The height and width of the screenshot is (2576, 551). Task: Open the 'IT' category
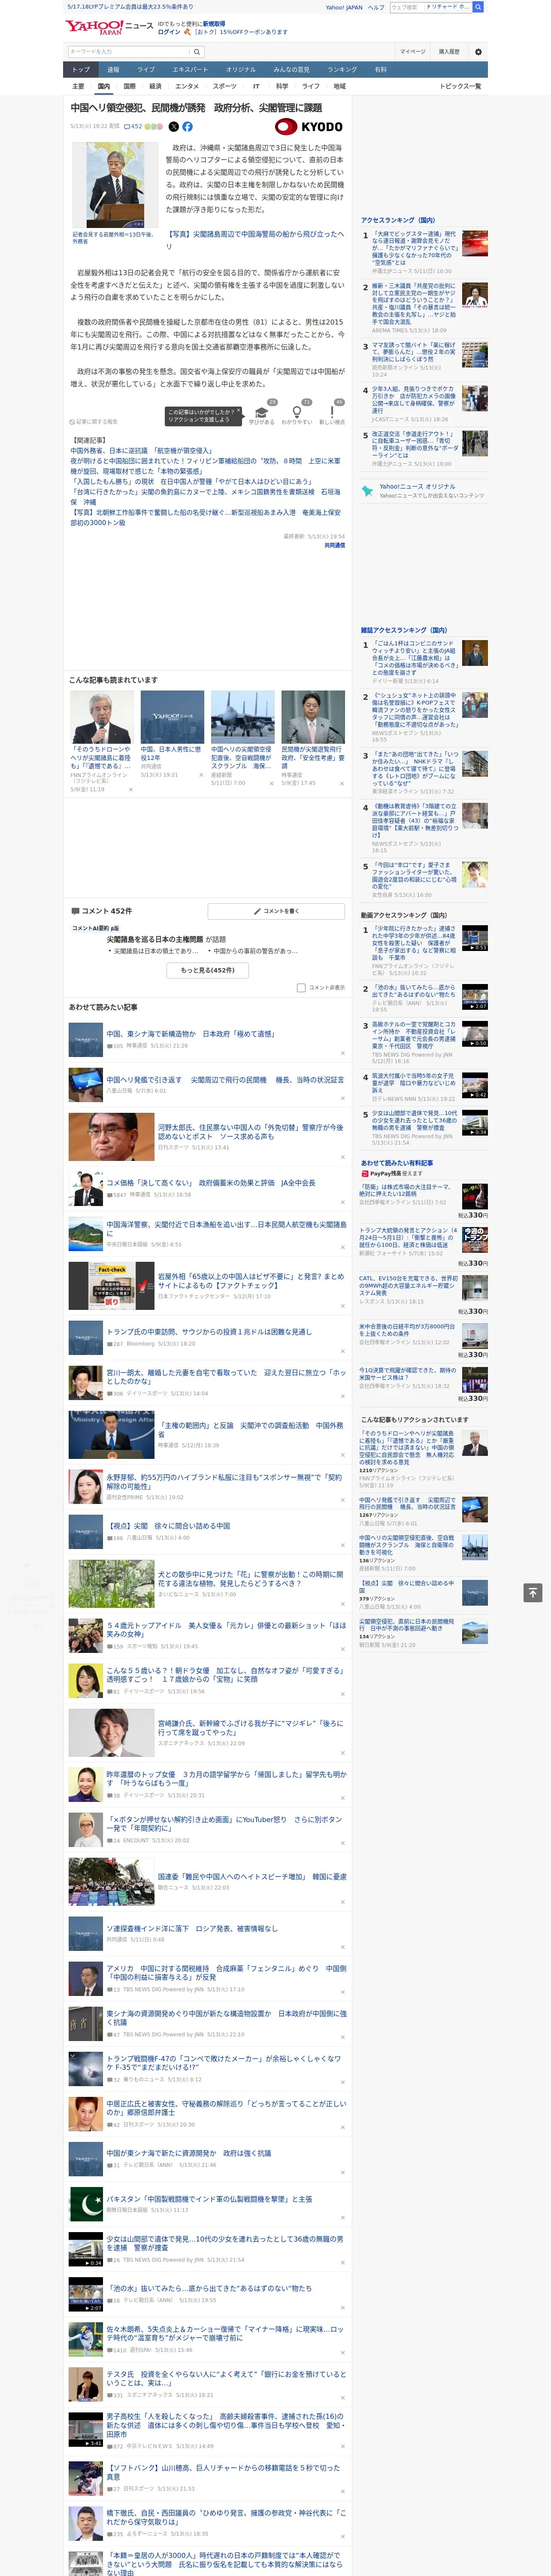256,87
